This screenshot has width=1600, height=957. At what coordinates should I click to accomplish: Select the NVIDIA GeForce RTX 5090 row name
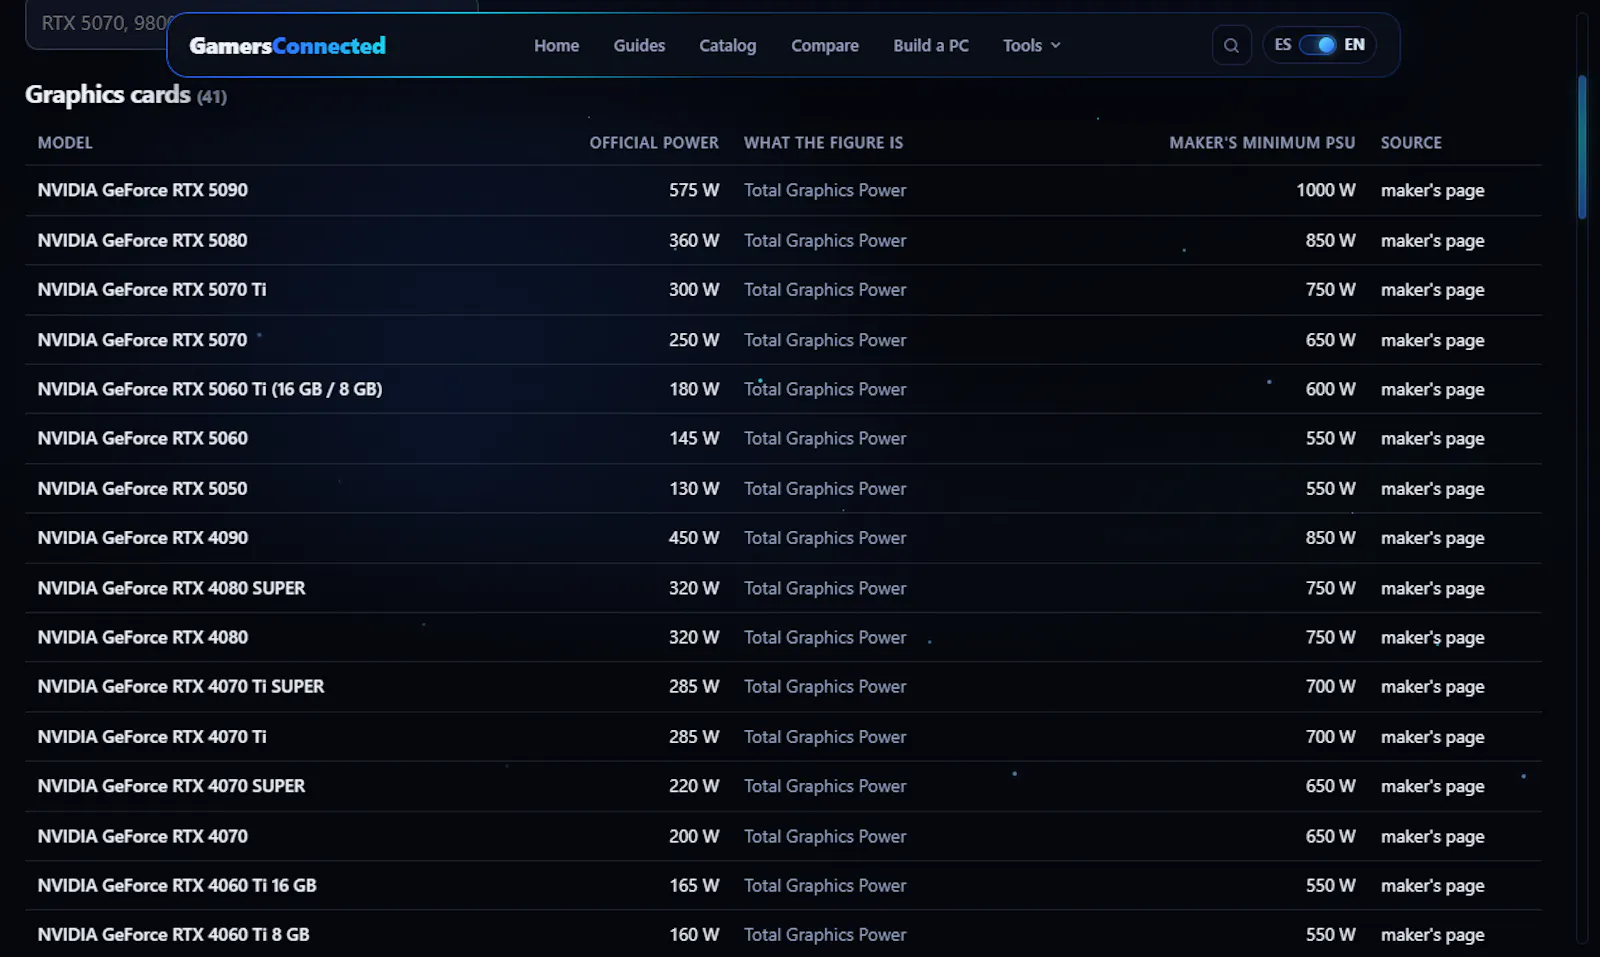pyautogui.click(x=143, y=190)
